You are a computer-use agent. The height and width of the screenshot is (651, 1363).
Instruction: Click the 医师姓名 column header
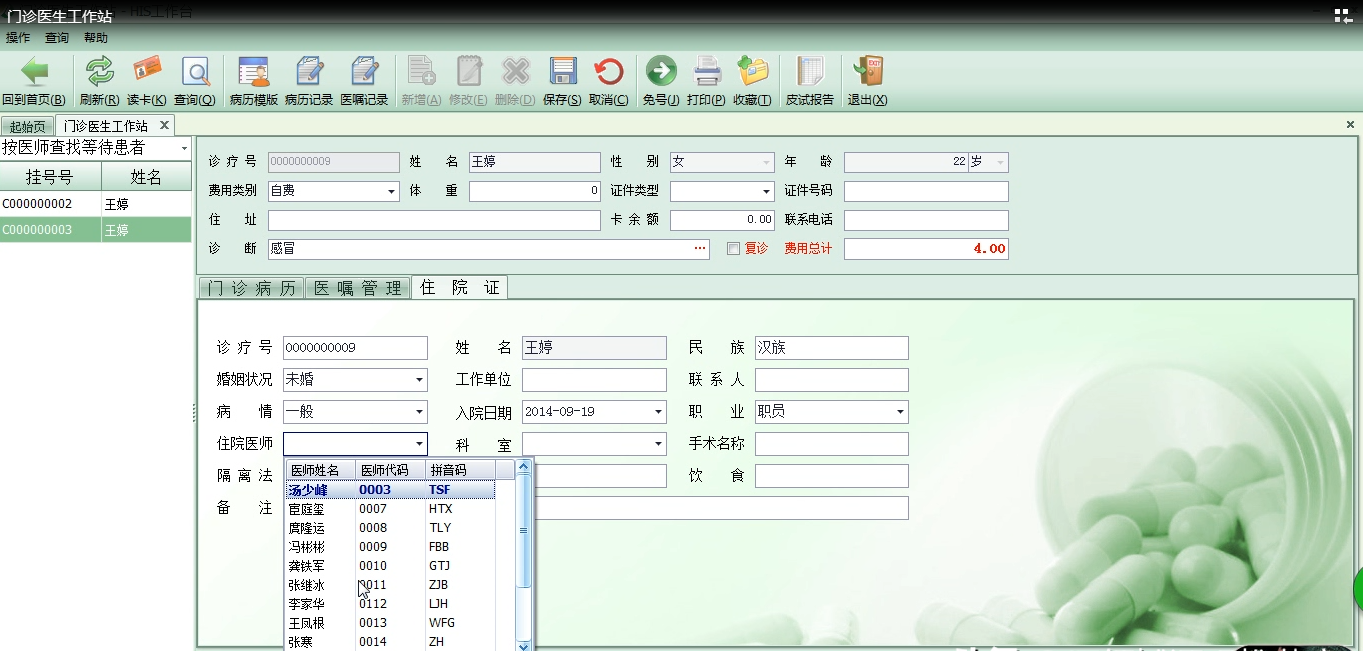pyautogui.click(x=320, y=470)
